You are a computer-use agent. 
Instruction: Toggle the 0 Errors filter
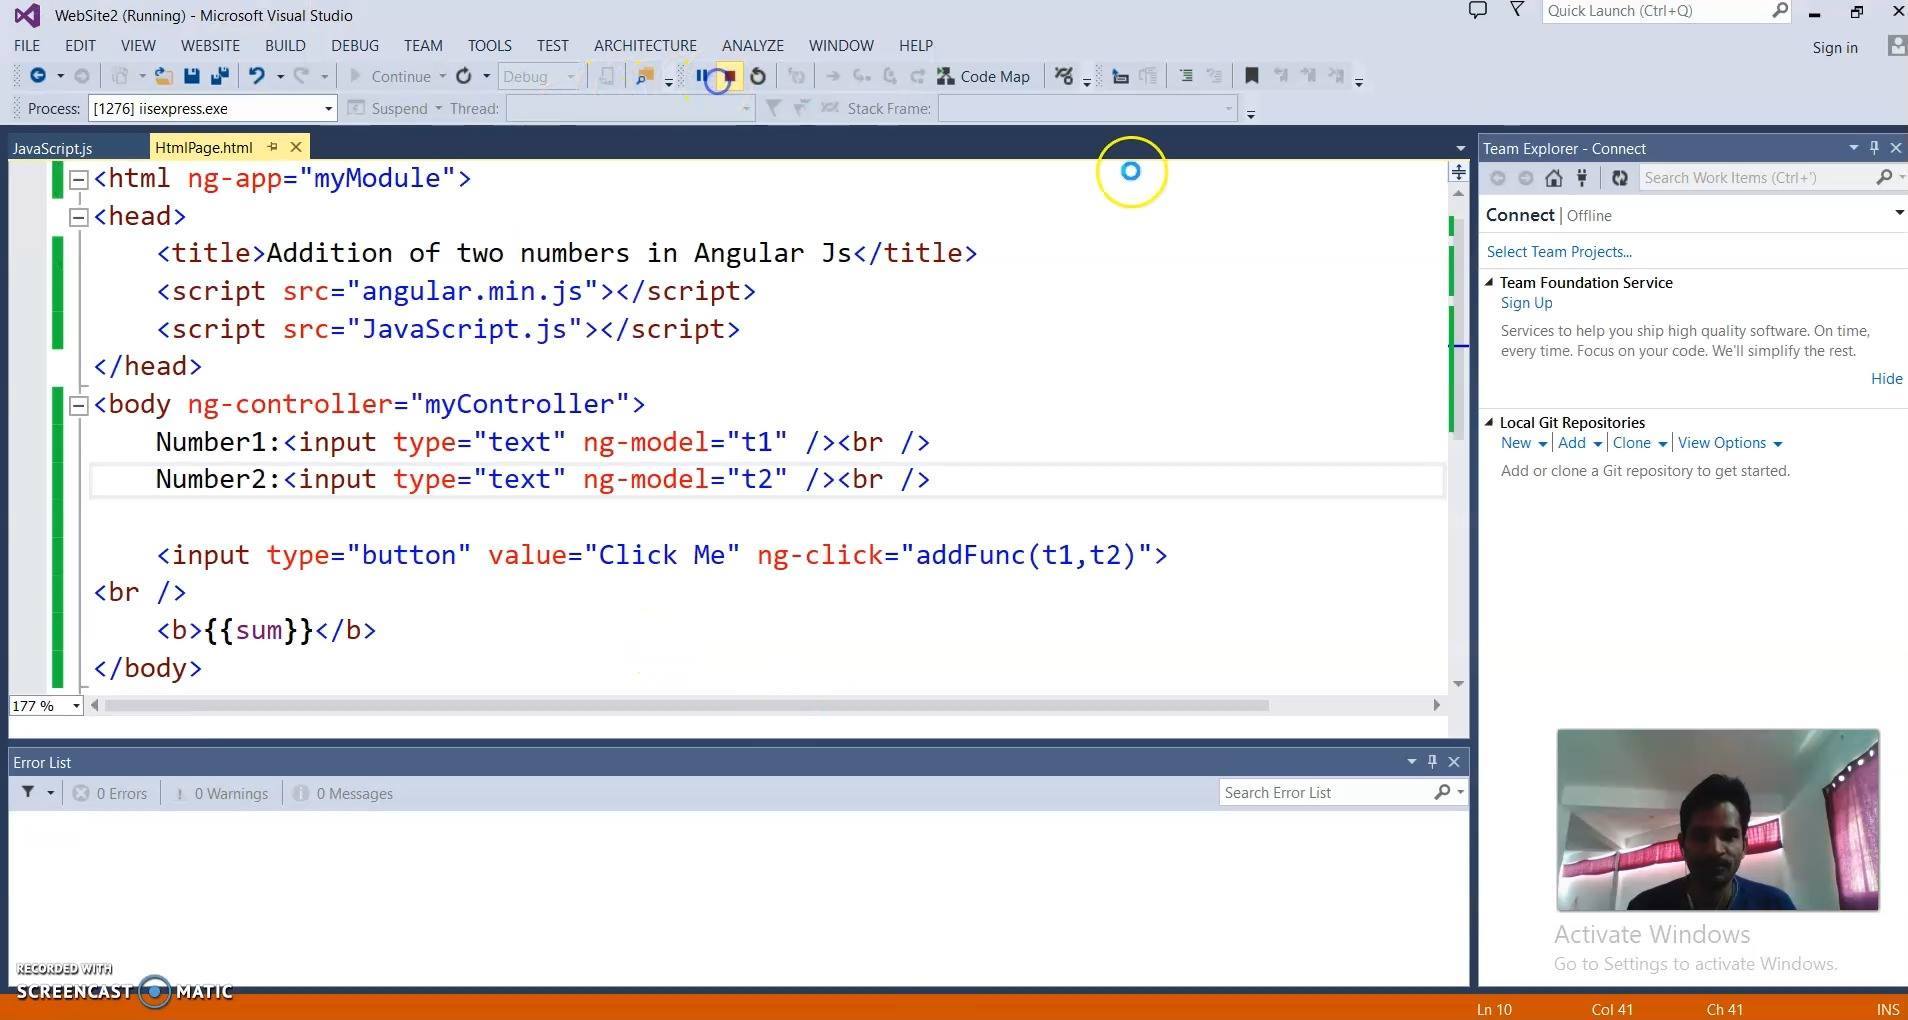tap(110, 793)
